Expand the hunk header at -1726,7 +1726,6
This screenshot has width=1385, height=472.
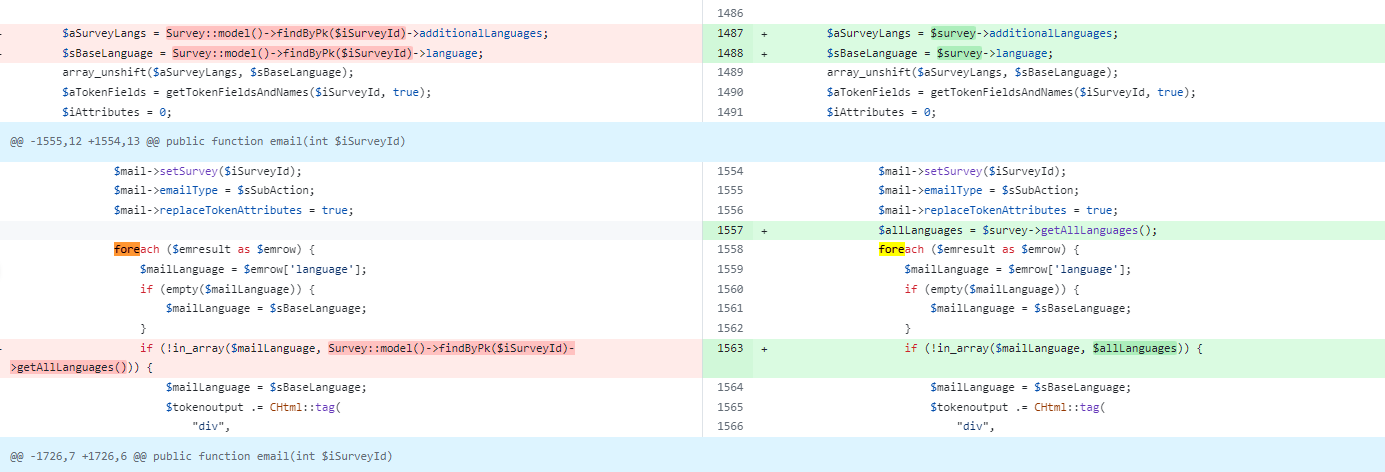[x=201, y=456]
